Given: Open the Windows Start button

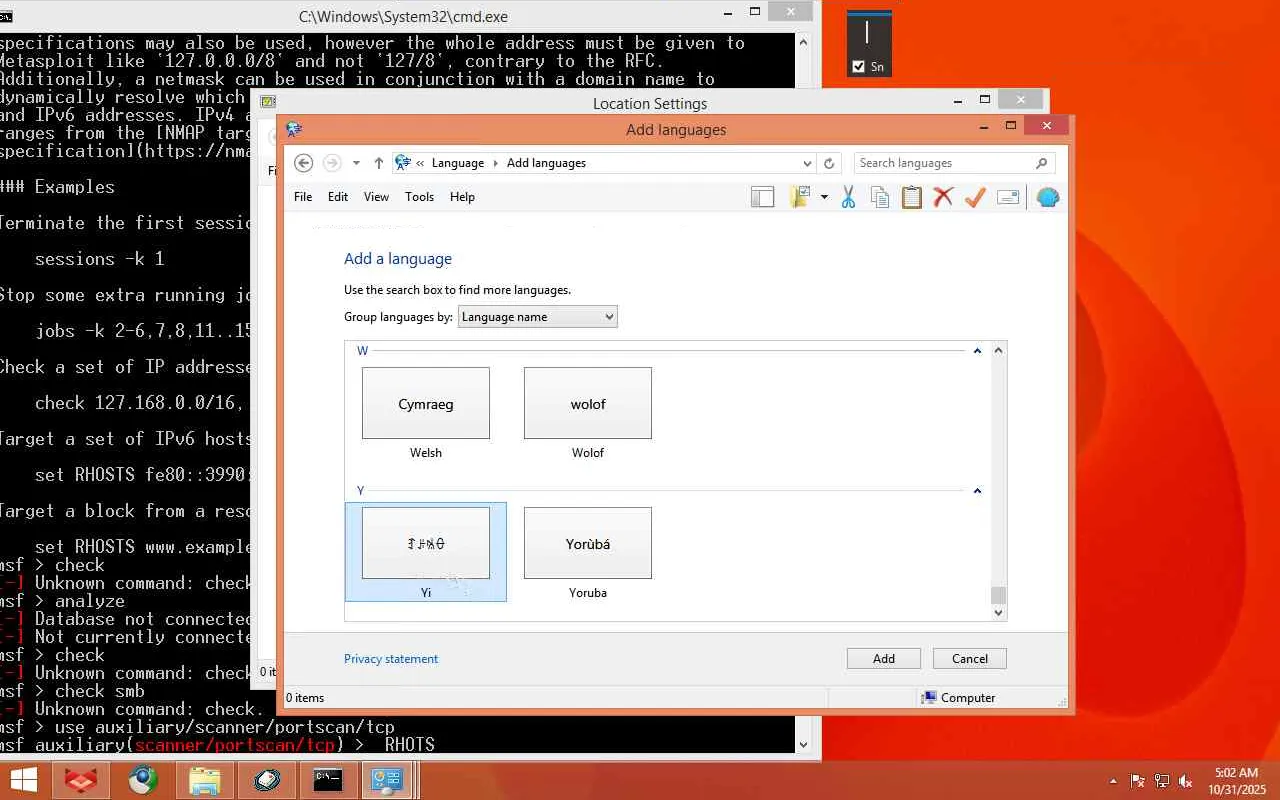Looking at the screenshot, I should click(23, 780).
